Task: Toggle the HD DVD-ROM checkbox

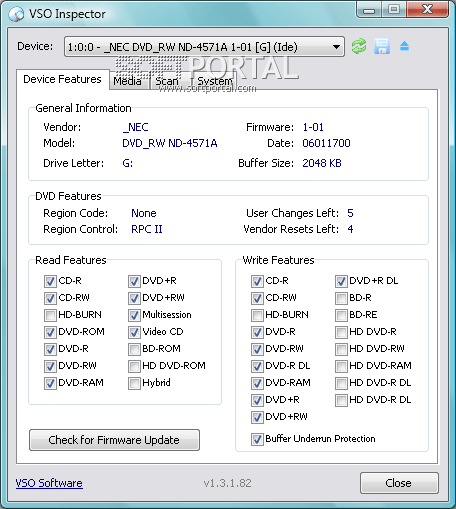Action: point(134,366)
